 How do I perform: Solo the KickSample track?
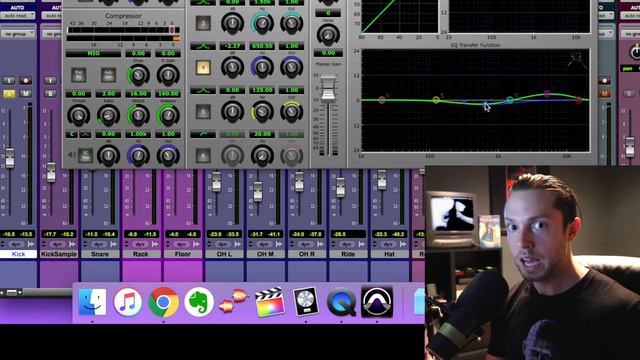pyautogui.click(x=50, y=93)
